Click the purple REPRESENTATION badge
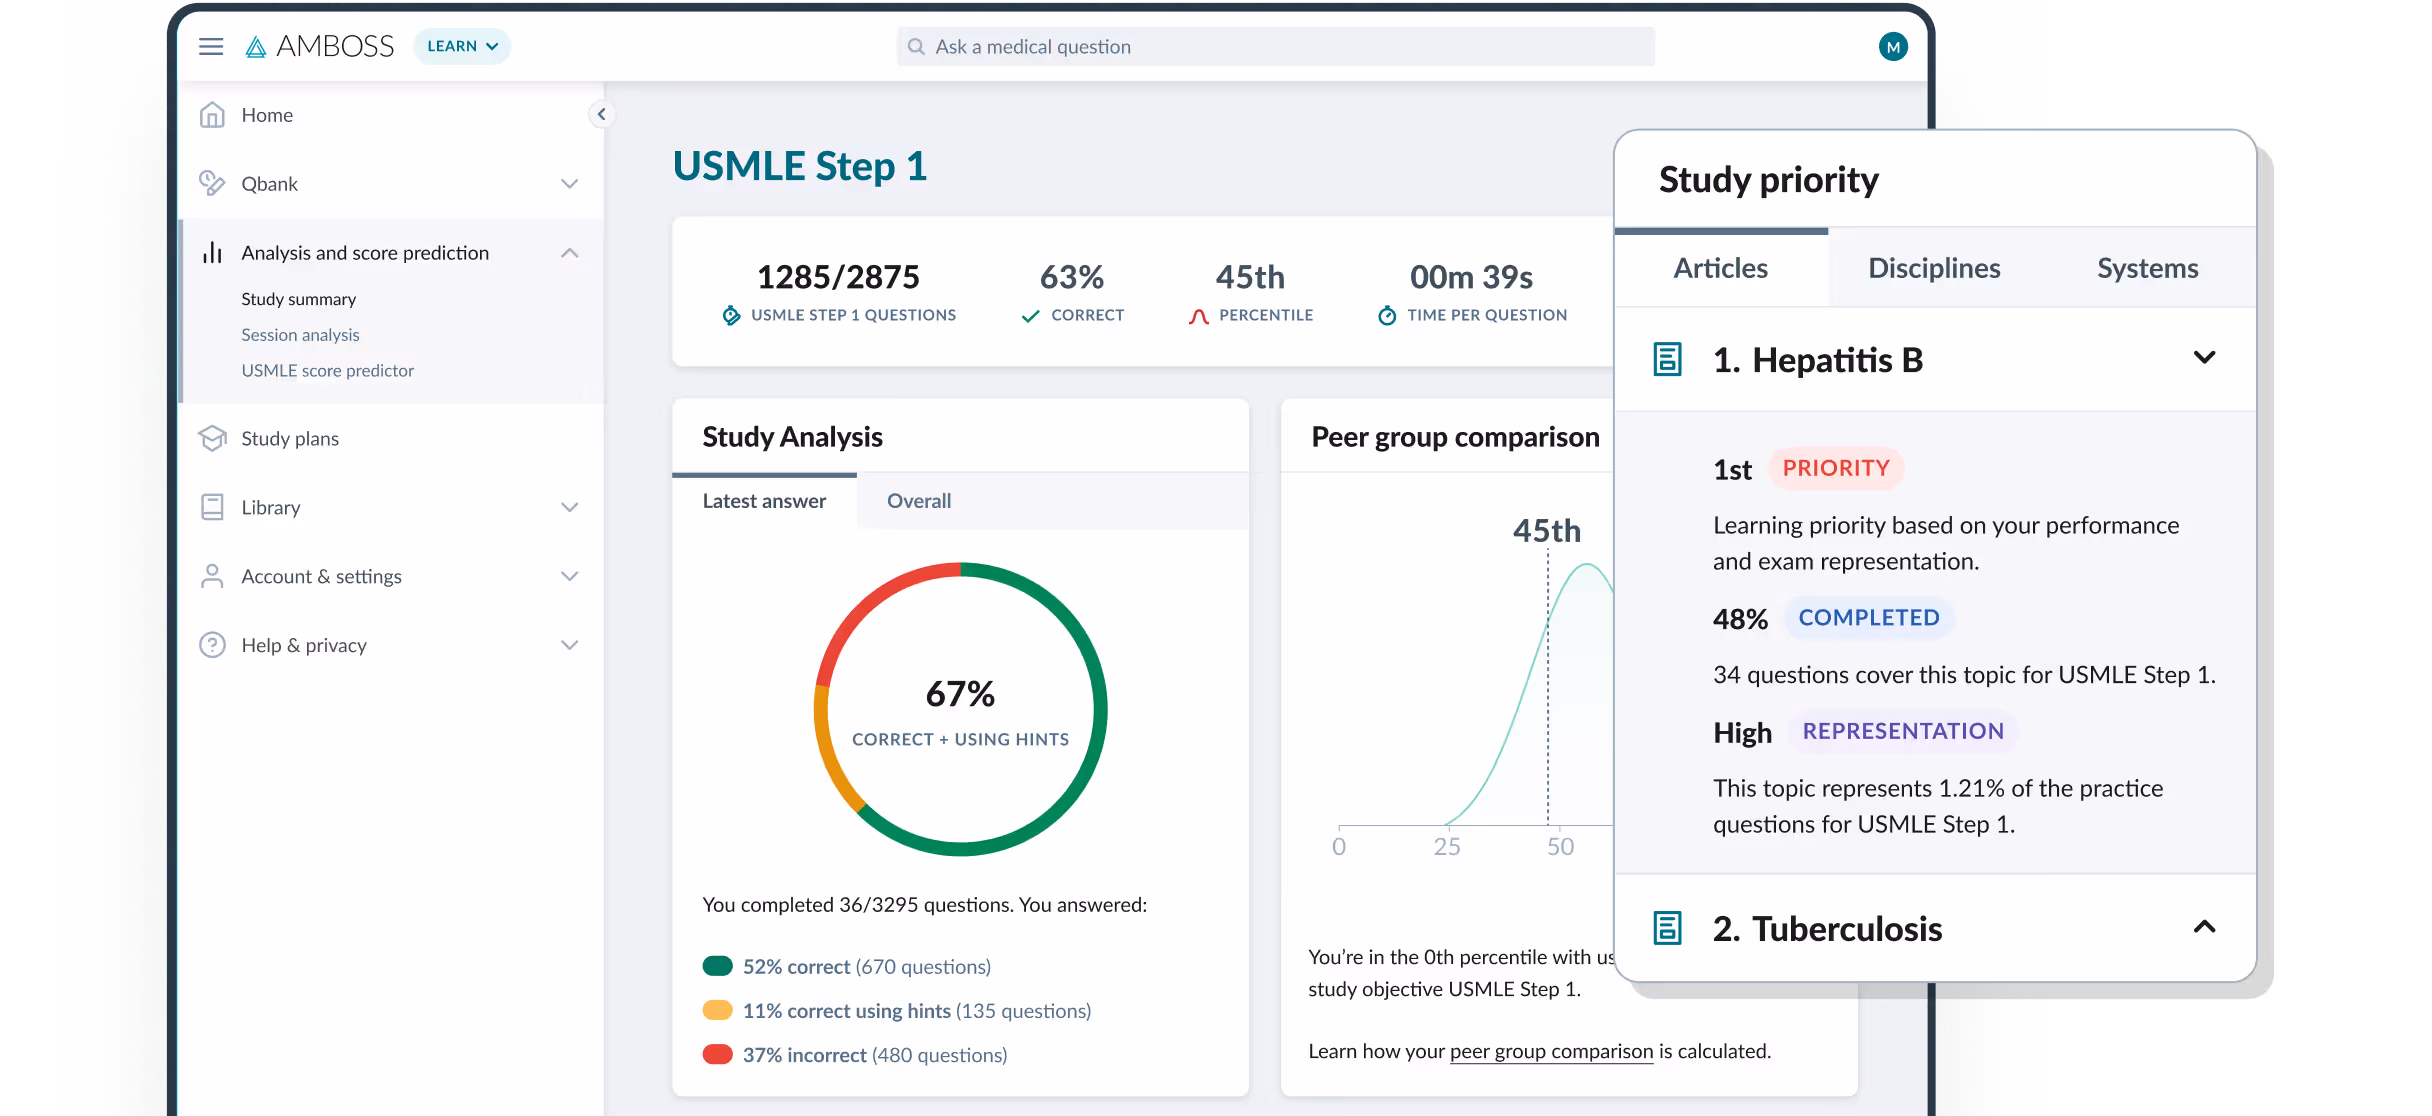 click(1903, 731)
